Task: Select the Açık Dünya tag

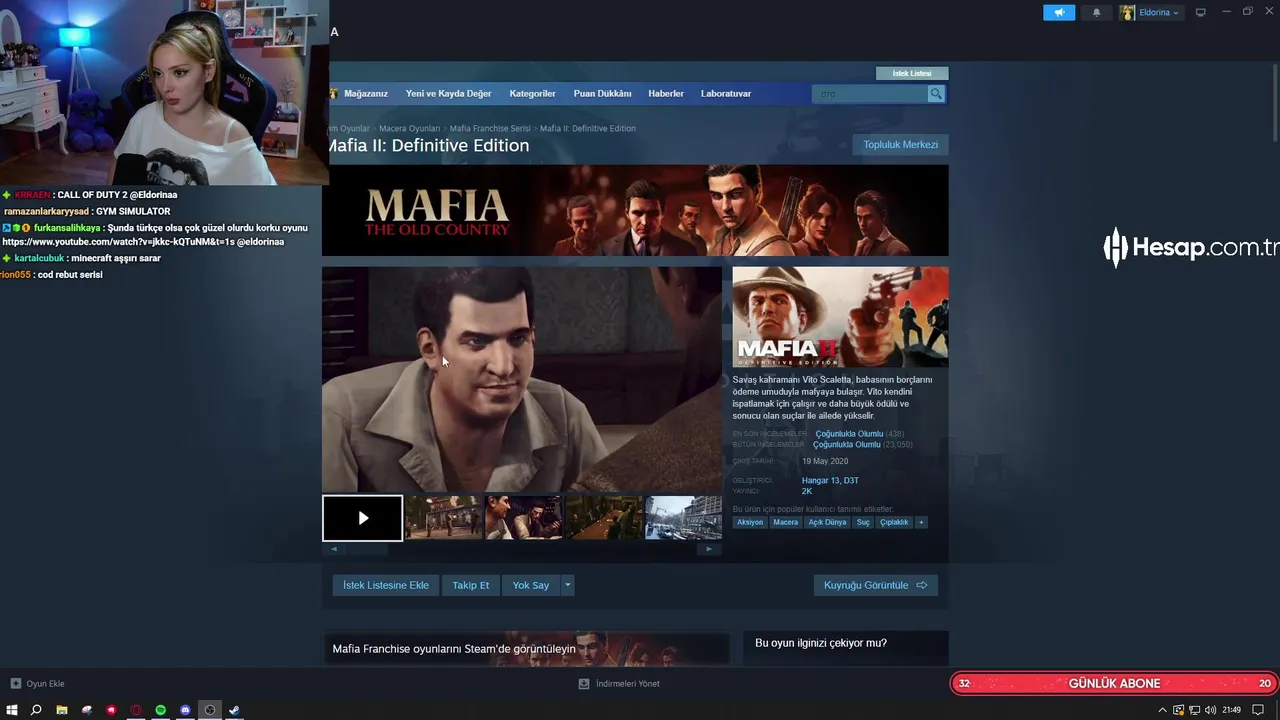Action: tap(827, 522)
